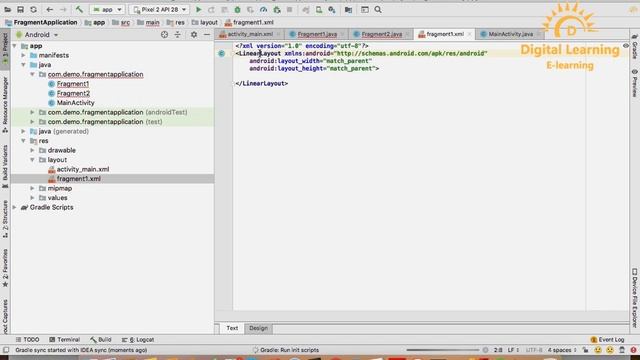Click the scroll-from-source target icon
Screen dimensions: 640x360
tap(164, 35)
